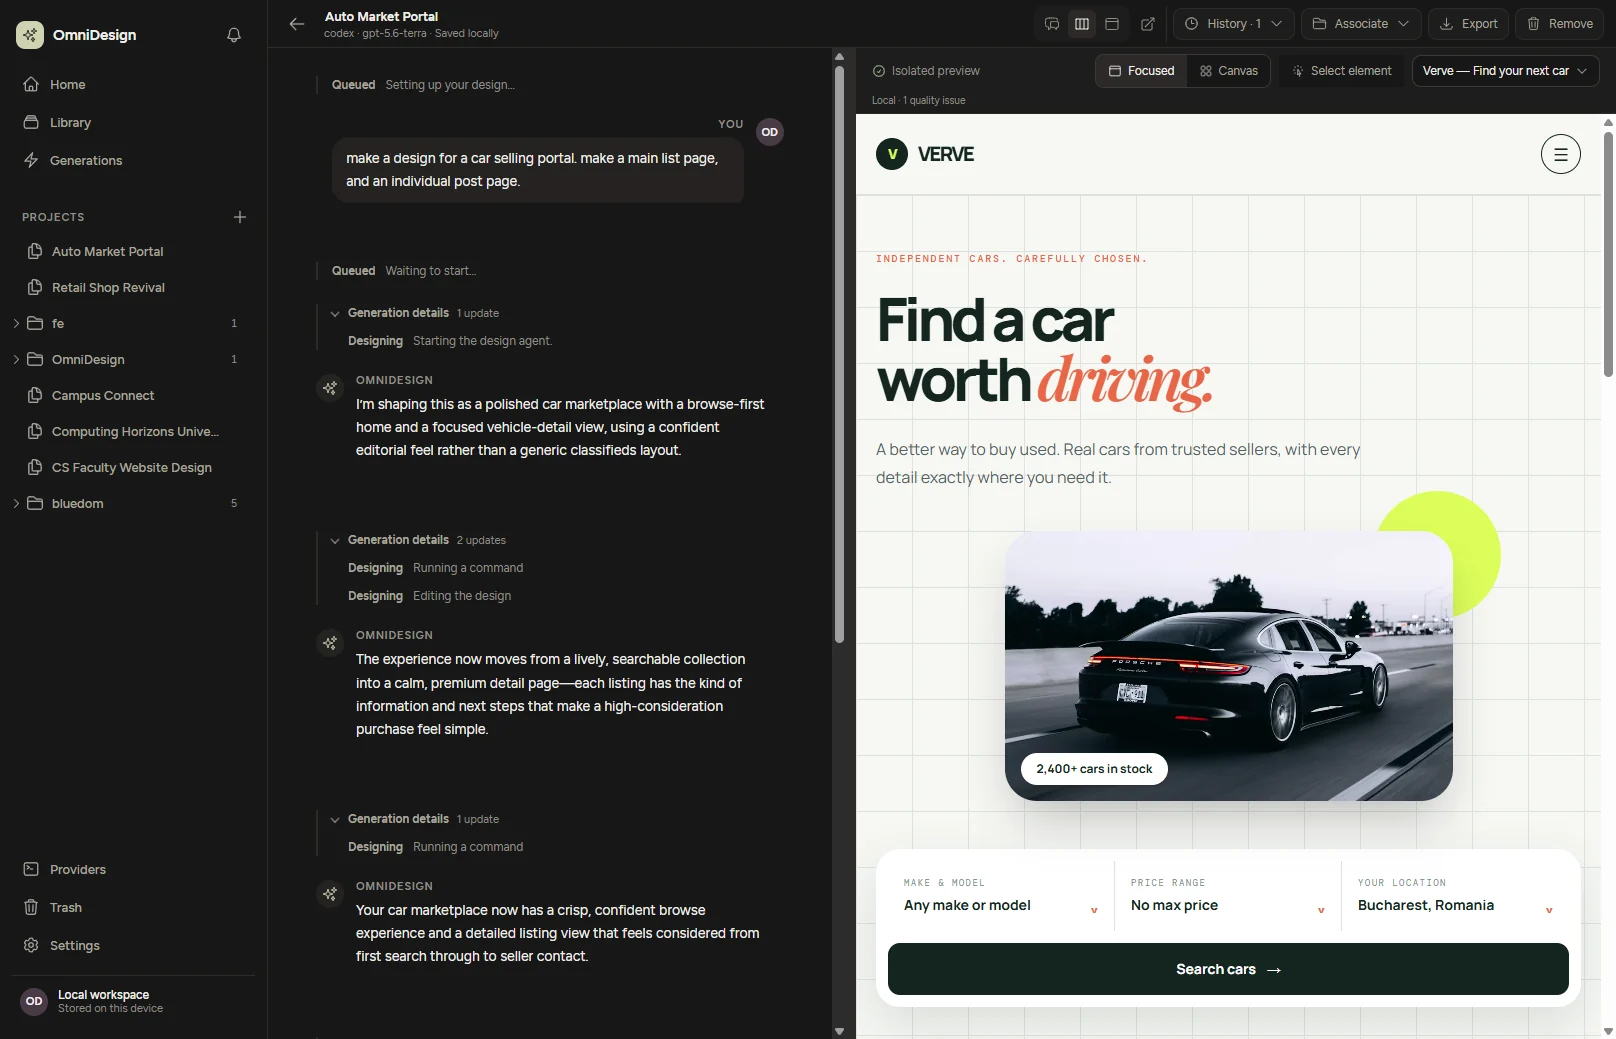The image size is (1616, 1039).
Task: Open the Auto Market Portal project
Action: (x=134, y=252)
